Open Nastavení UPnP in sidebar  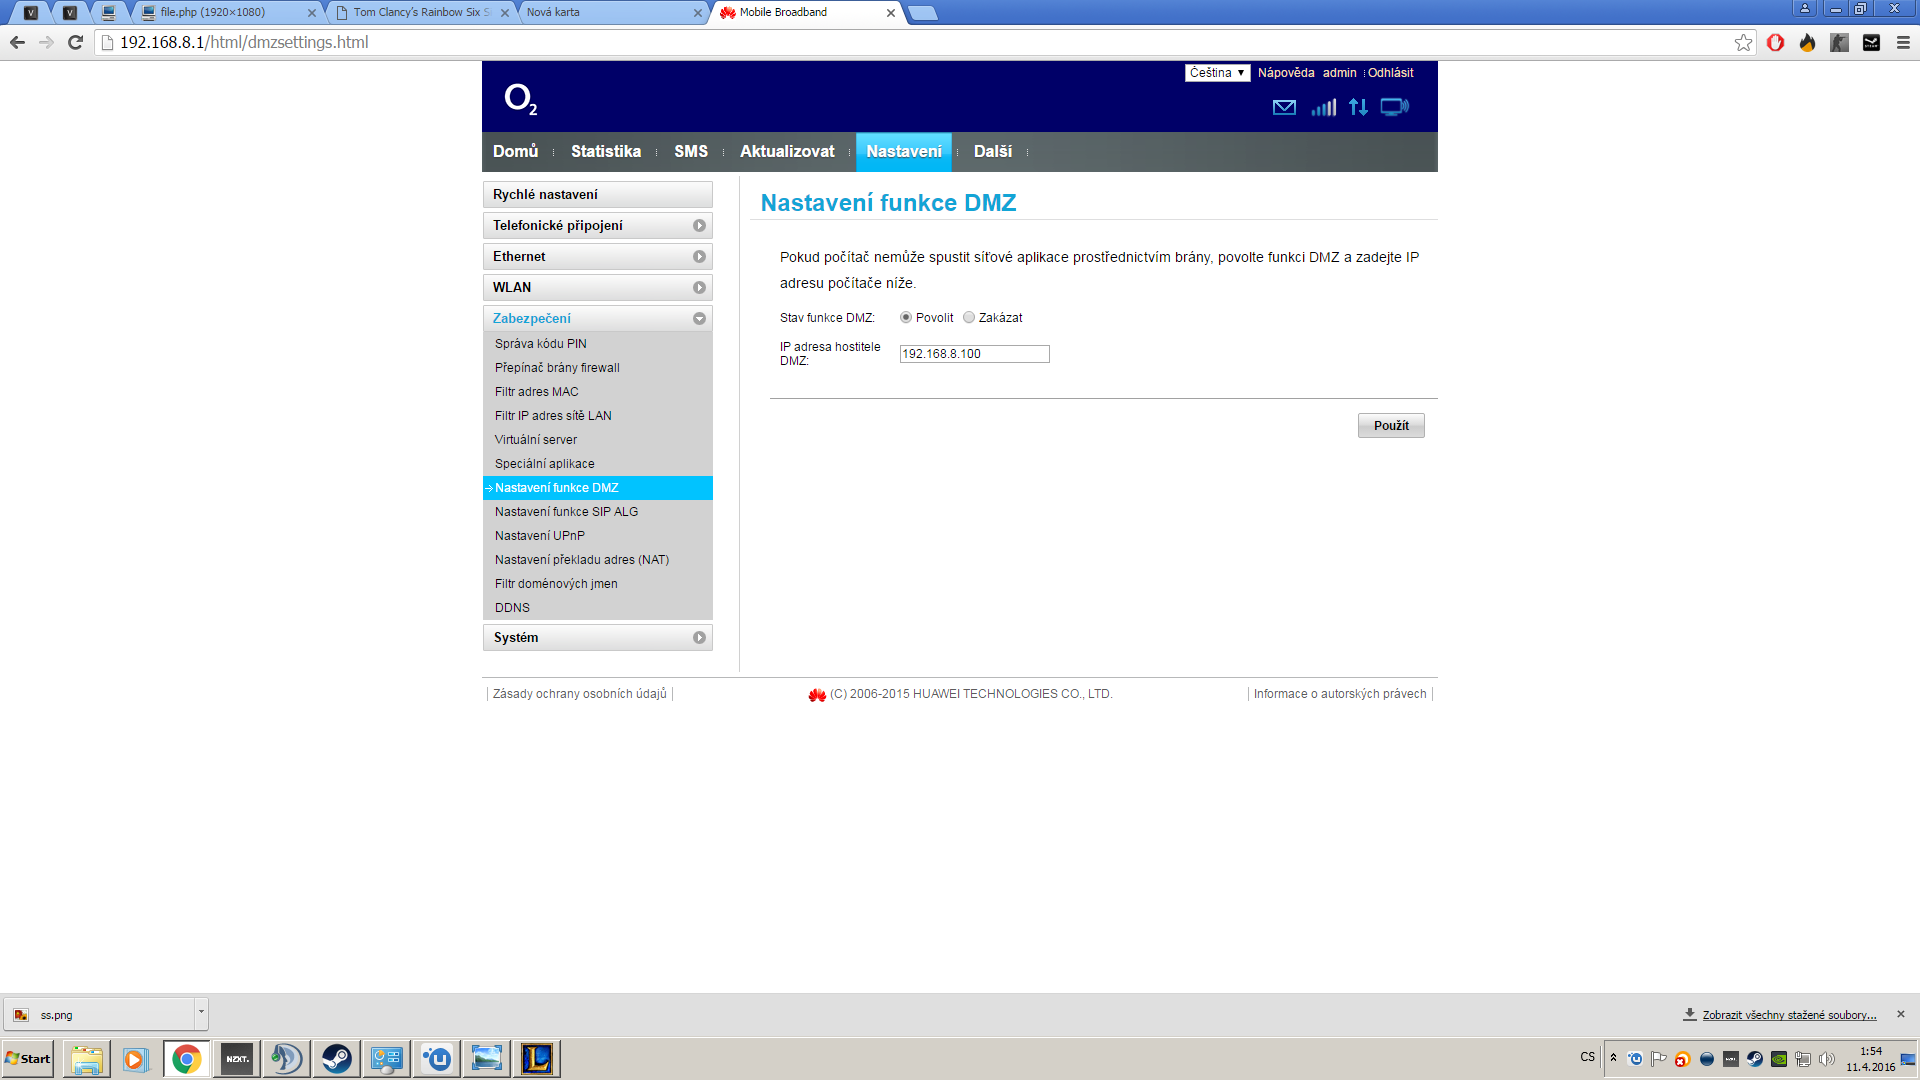click(540, 536)
